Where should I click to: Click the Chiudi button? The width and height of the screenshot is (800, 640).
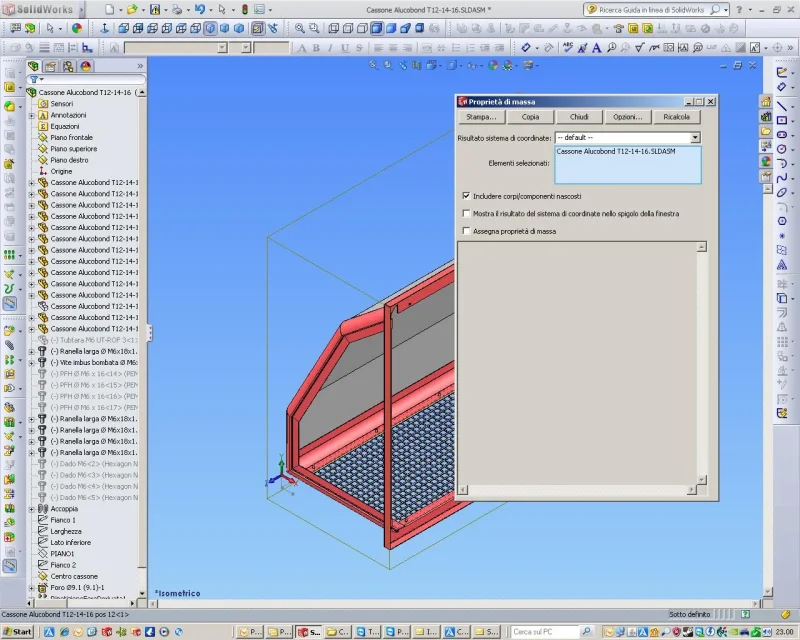click(579, 117)
